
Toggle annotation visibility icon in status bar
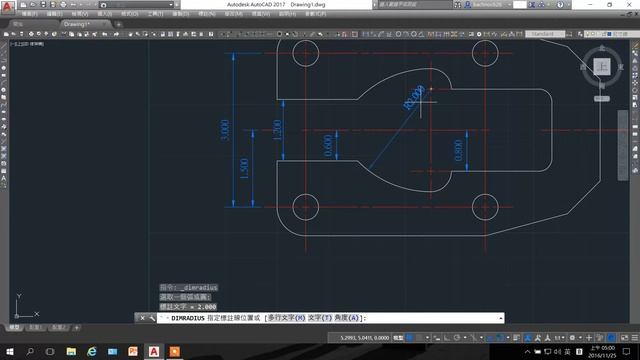(x=527, y=338)
